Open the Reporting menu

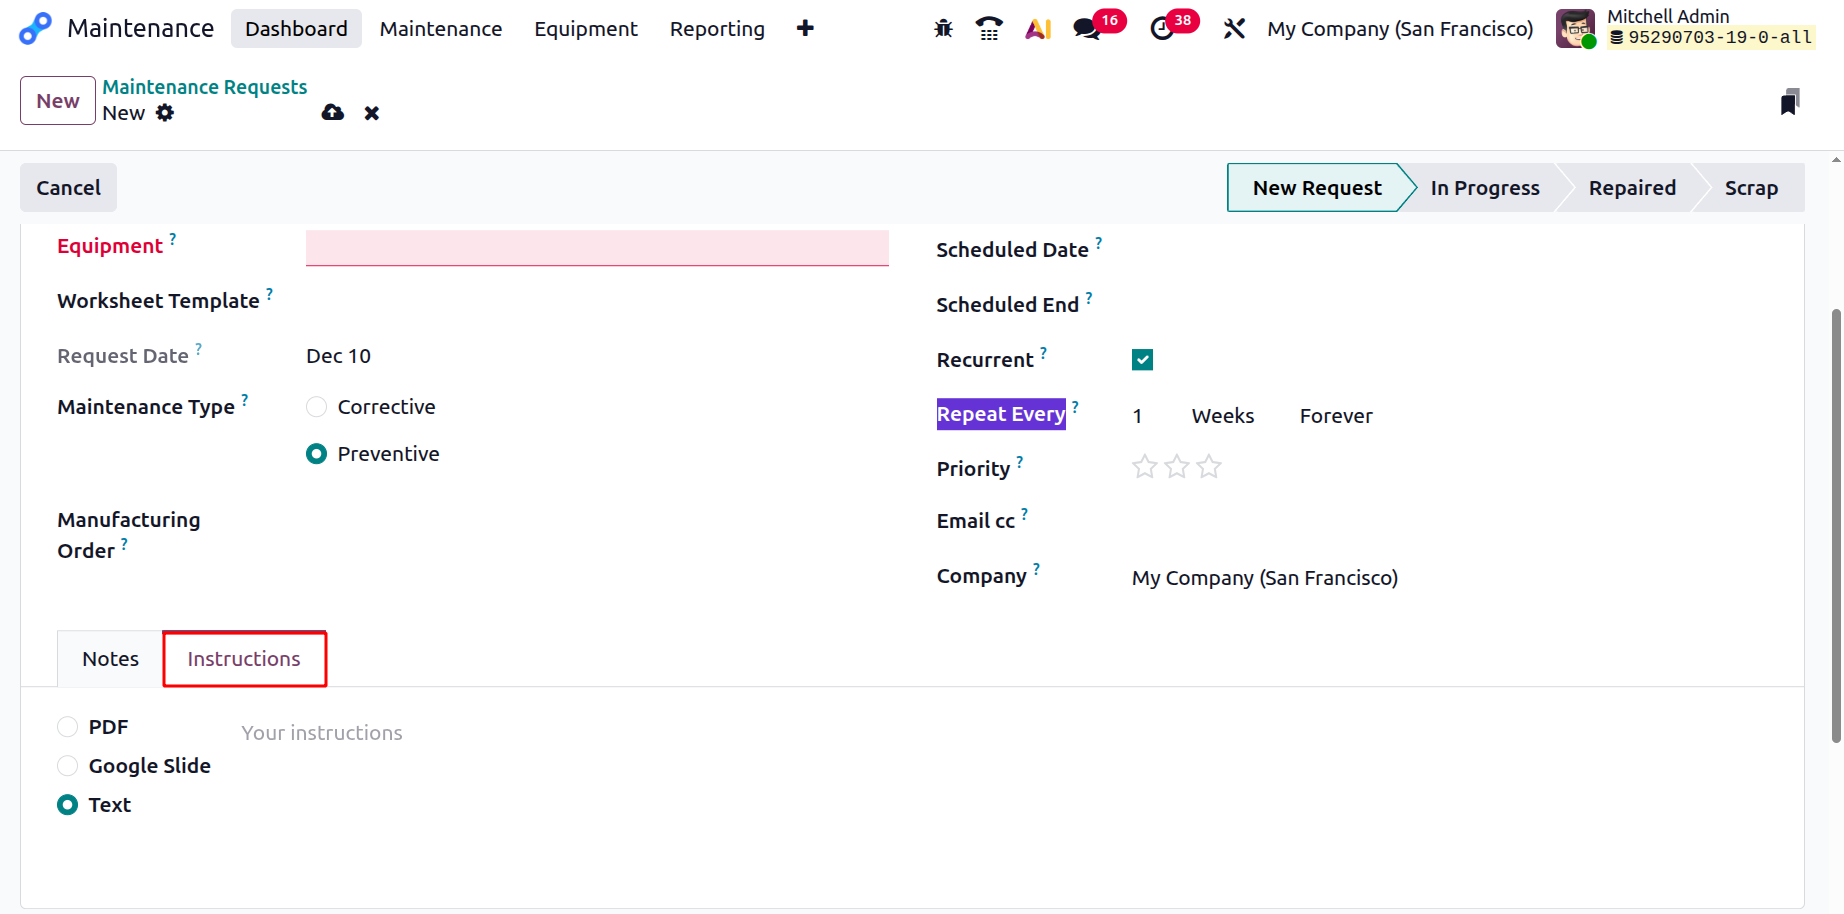click(717, 29)
